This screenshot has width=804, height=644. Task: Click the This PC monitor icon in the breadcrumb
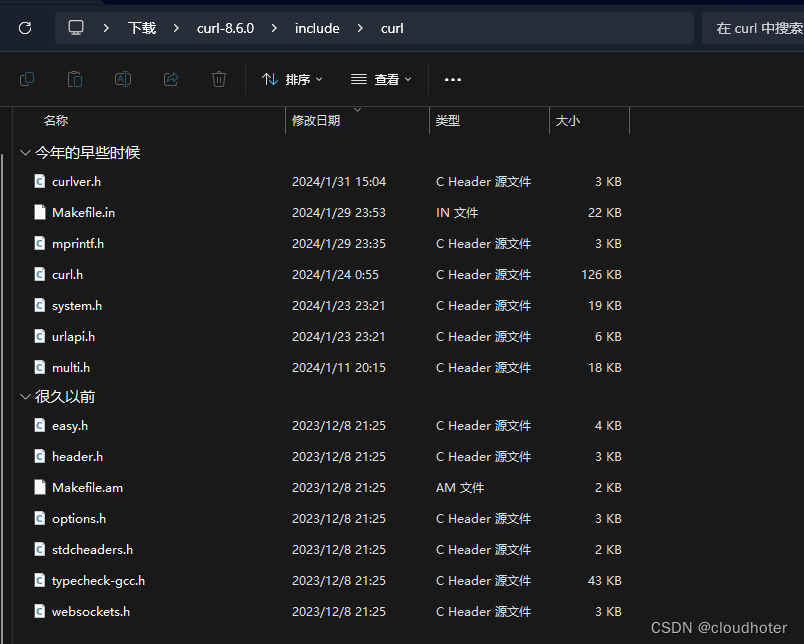pos(76,28)
